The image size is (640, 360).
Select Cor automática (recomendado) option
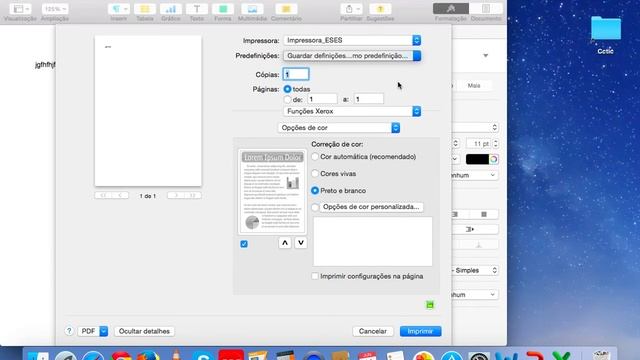coord(315,157)
